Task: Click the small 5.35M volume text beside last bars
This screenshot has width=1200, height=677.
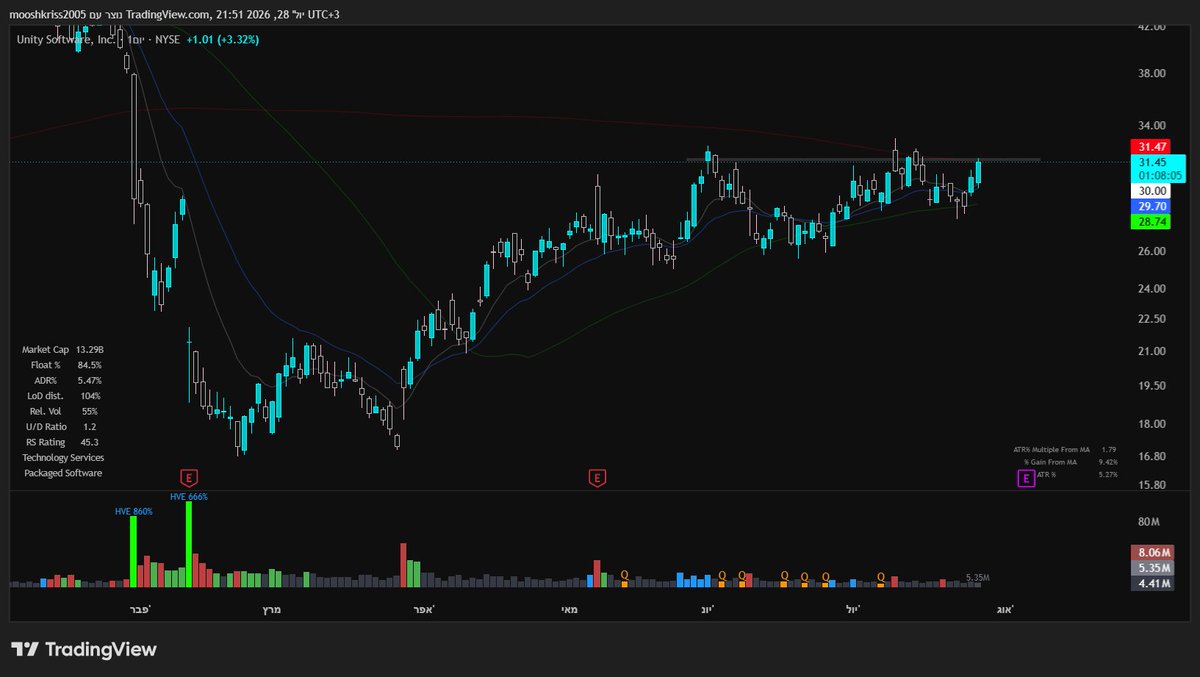Action: coord(978,578)
